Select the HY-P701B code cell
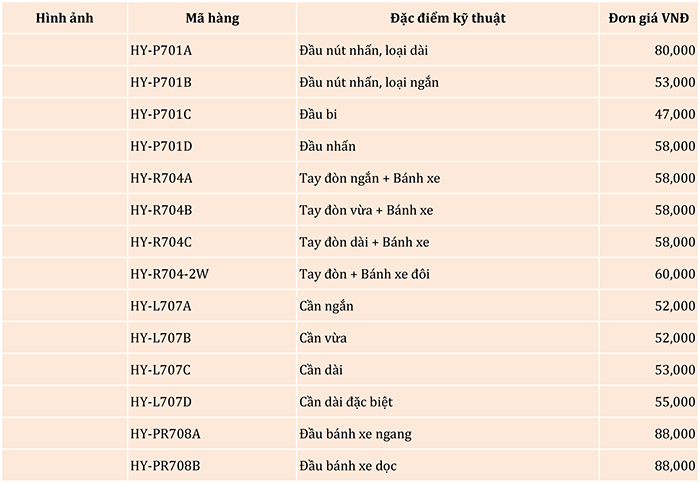 click(x=161, y=82)
